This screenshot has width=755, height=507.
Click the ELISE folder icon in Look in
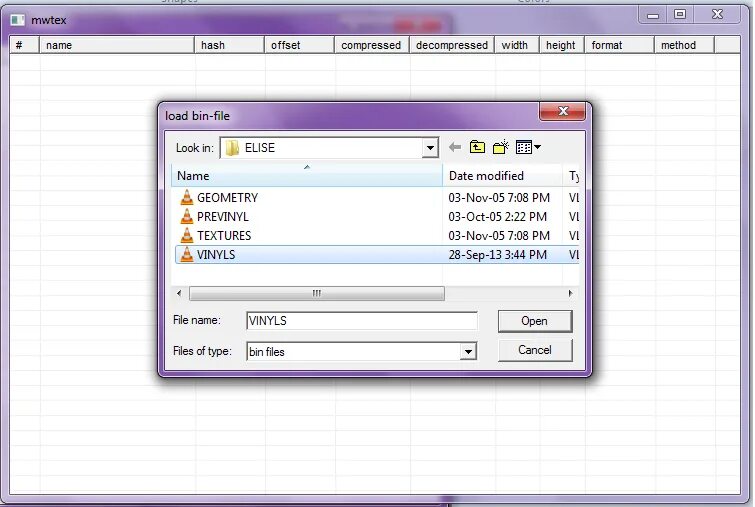(233, 148)
